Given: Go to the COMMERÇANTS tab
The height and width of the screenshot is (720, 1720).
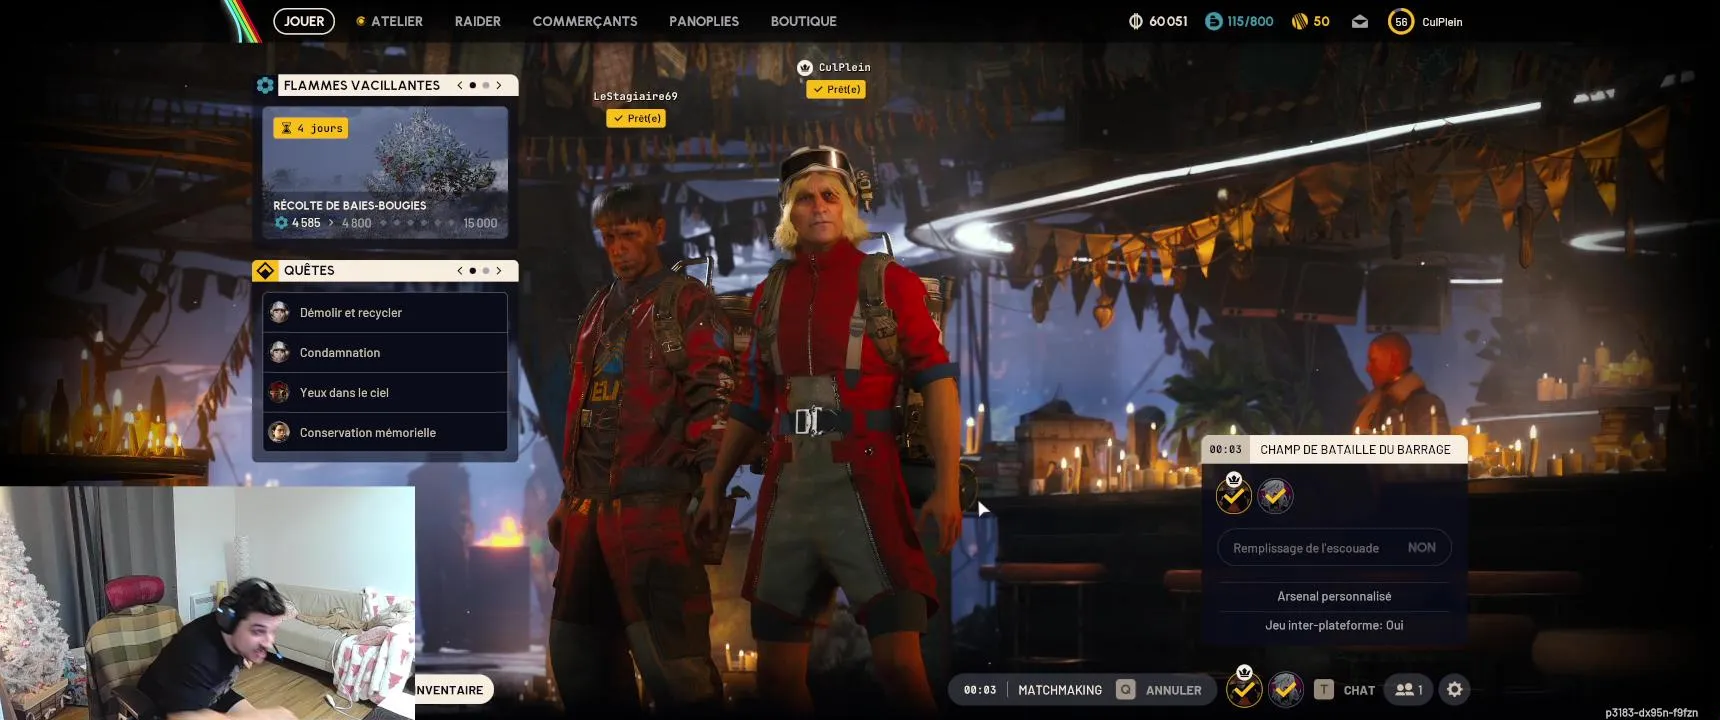Looking at the screenshot, I should pyautogui.click(x=585, y=21).
